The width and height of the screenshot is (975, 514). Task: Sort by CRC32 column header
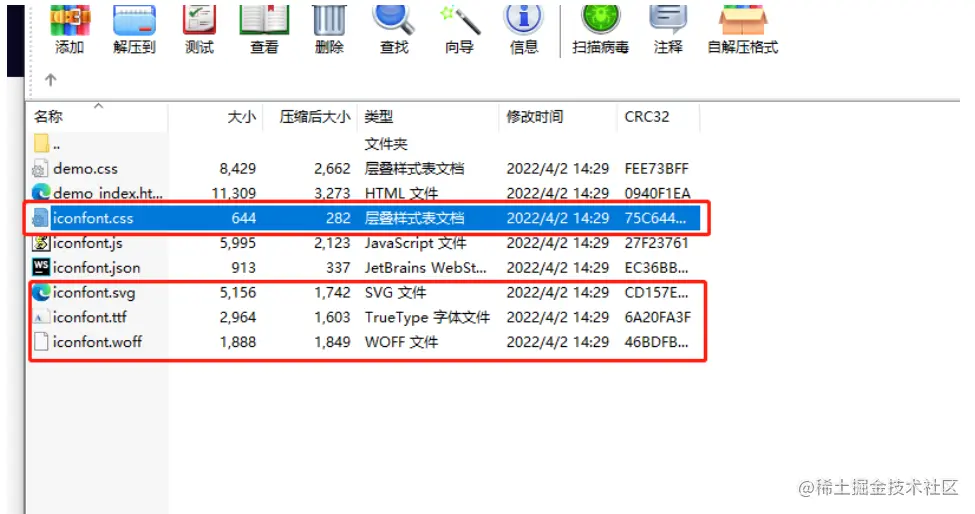[647, 116]
